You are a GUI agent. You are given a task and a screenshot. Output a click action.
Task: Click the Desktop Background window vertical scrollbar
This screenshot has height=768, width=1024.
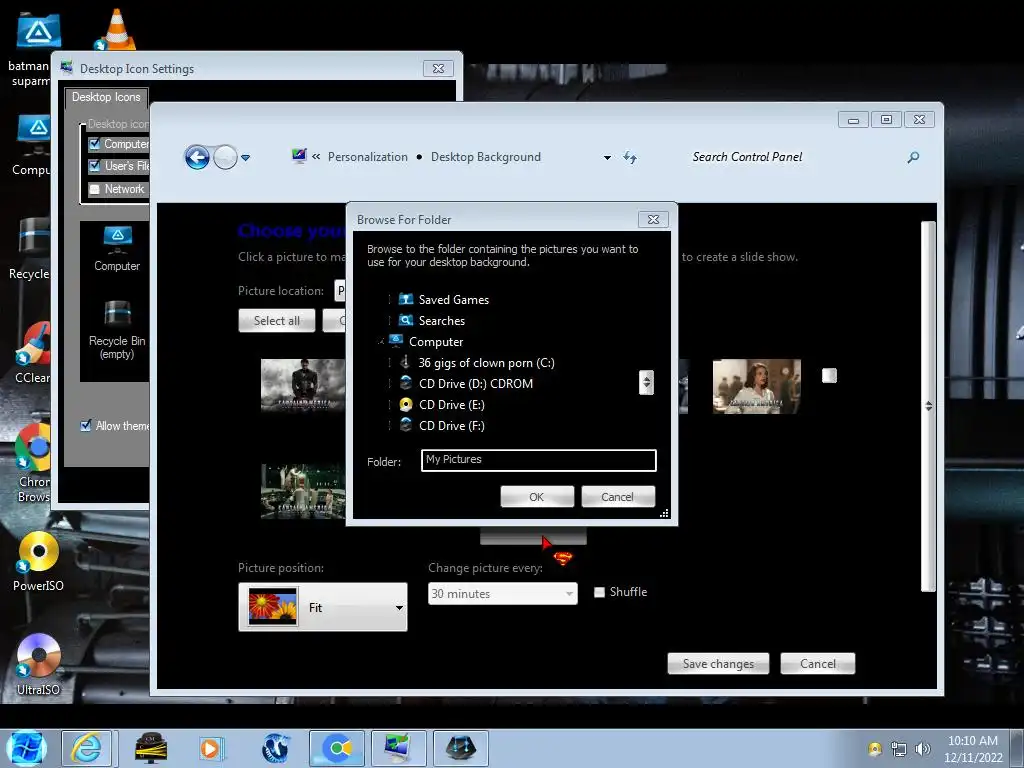pos(928,406)
